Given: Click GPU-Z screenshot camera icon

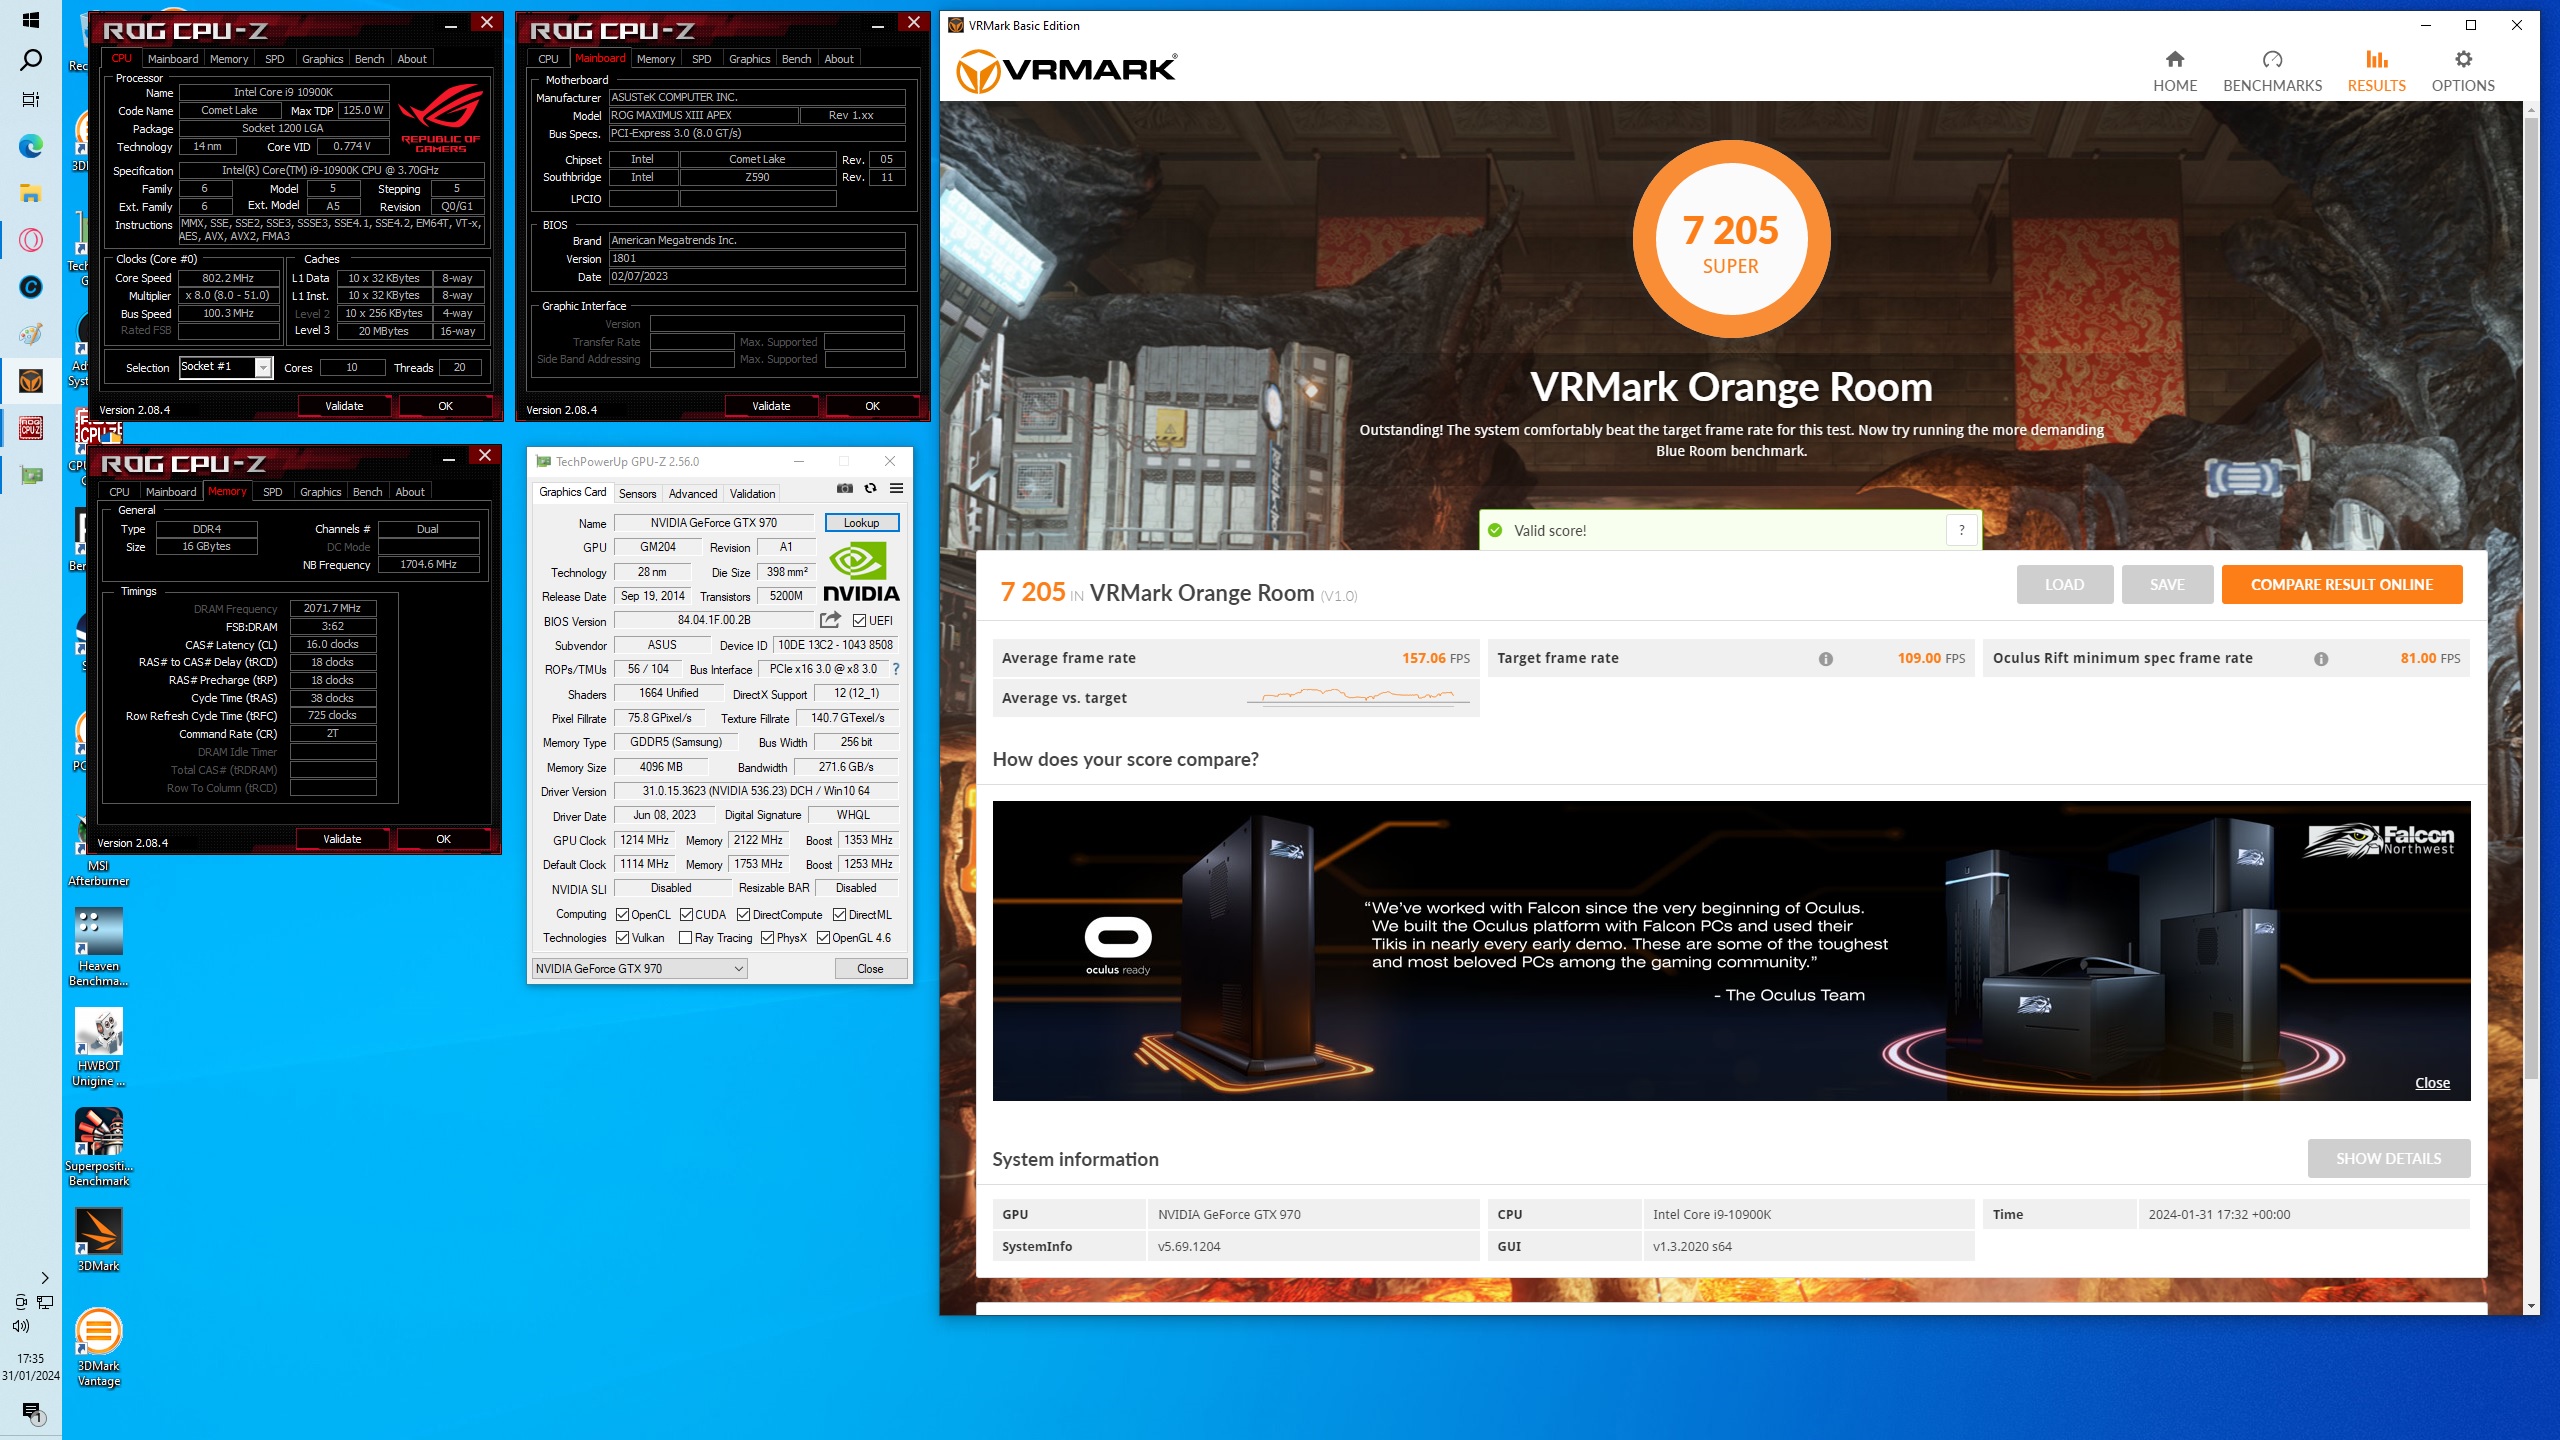Looking at the screenshot, I should (x=845, y=489).
